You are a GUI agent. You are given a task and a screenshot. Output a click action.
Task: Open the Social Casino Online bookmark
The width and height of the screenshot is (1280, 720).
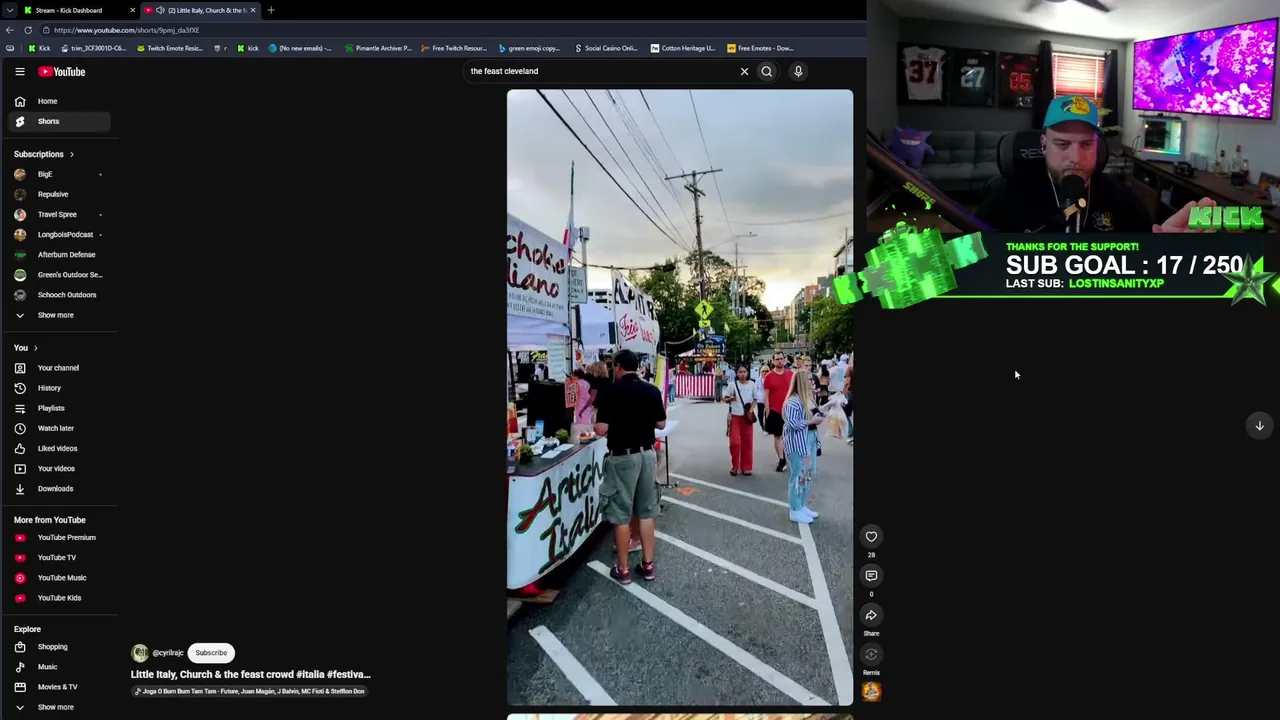point(606,48)
